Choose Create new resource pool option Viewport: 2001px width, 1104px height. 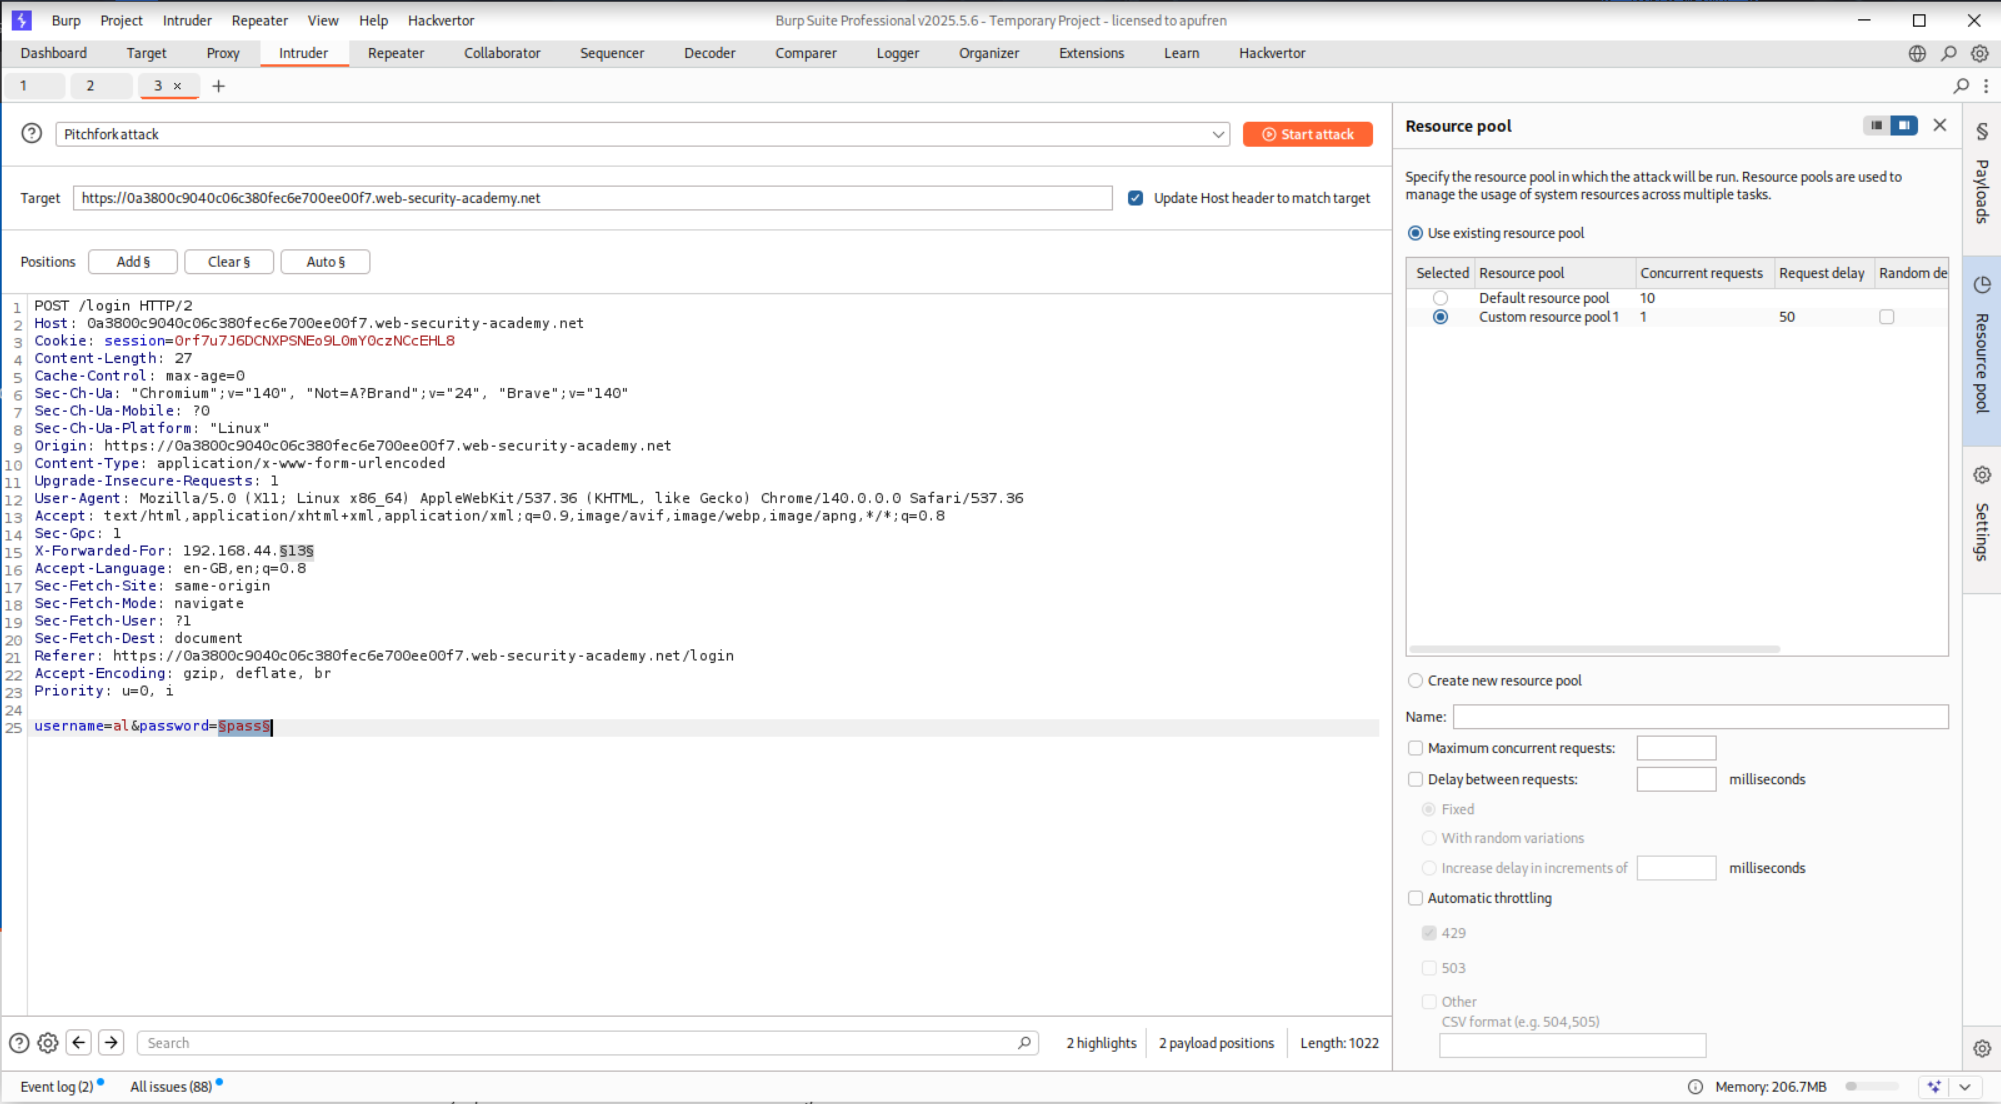click(x=1415, y=680)
